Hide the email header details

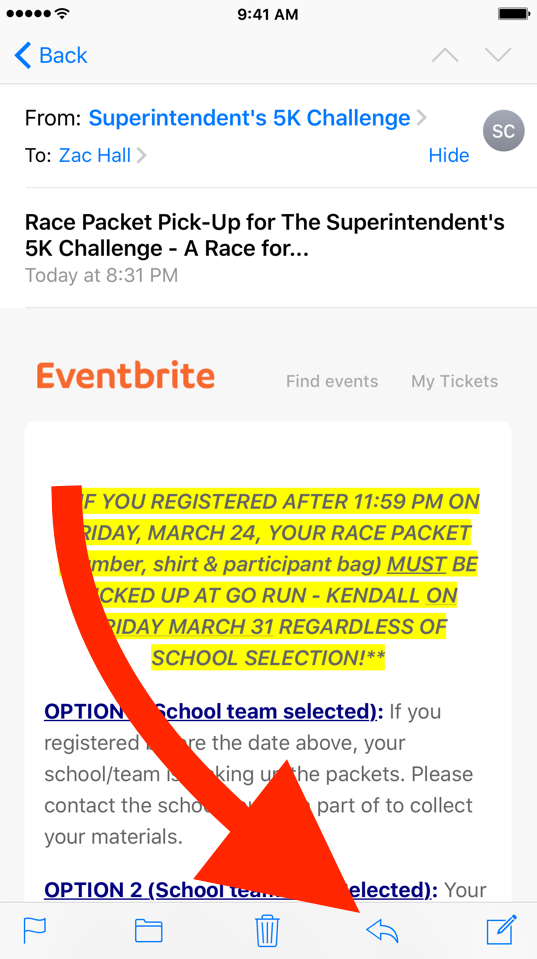(x=448, y=155)
